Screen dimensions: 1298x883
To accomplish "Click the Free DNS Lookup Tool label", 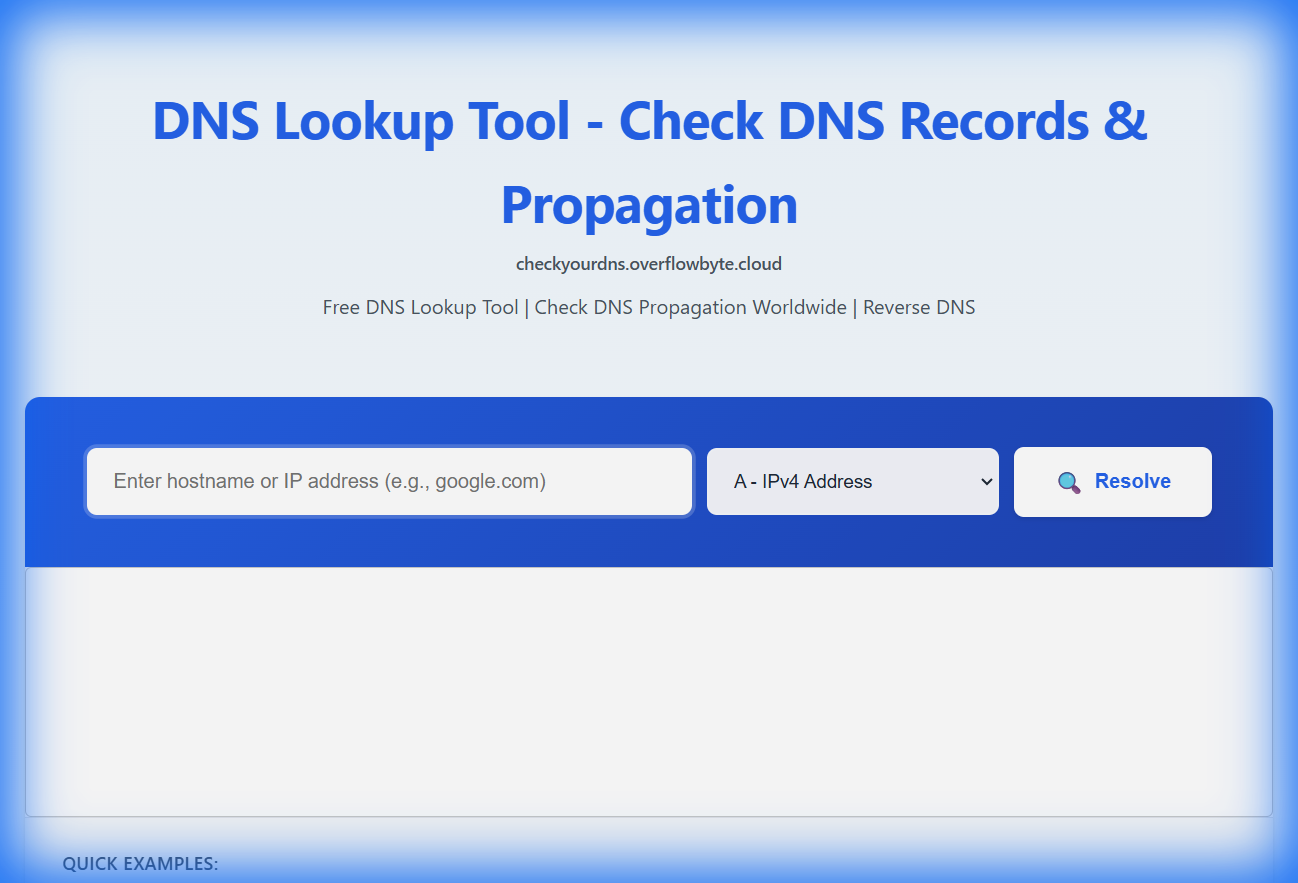I will coord(420,307).
